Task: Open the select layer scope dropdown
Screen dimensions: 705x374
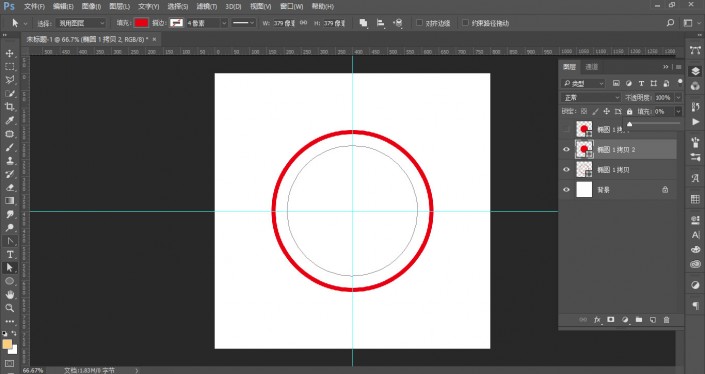Action: [x=81, y=23]
